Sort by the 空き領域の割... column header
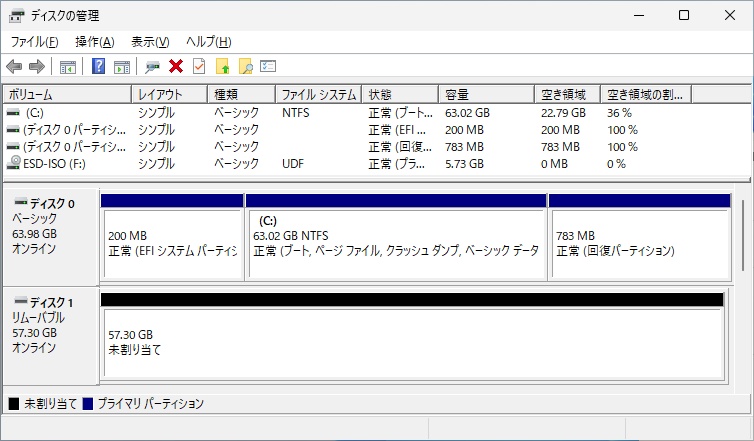754x441 pixels. [646, 94]
